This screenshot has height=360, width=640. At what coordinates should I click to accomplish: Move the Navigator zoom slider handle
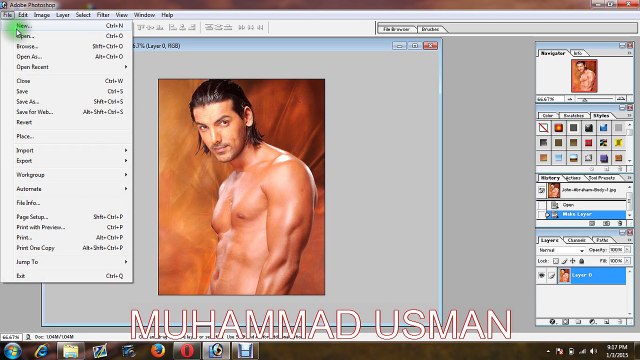tap(584, 100)
